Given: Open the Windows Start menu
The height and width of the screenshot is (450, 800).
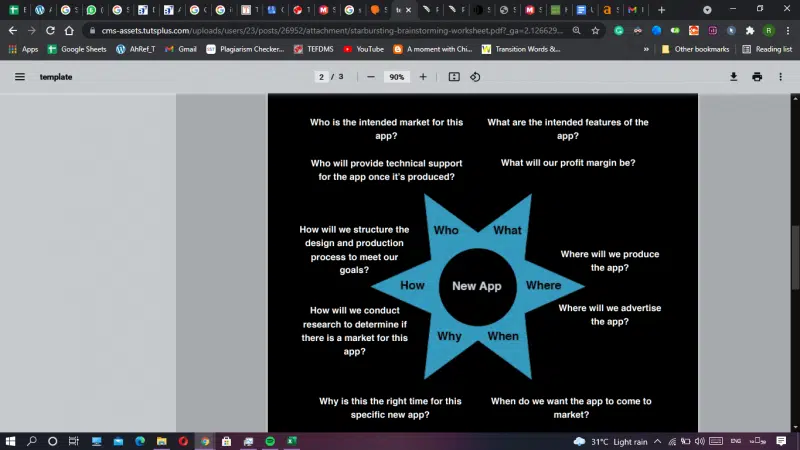Looking at the screenshot, I should (11, 441).
